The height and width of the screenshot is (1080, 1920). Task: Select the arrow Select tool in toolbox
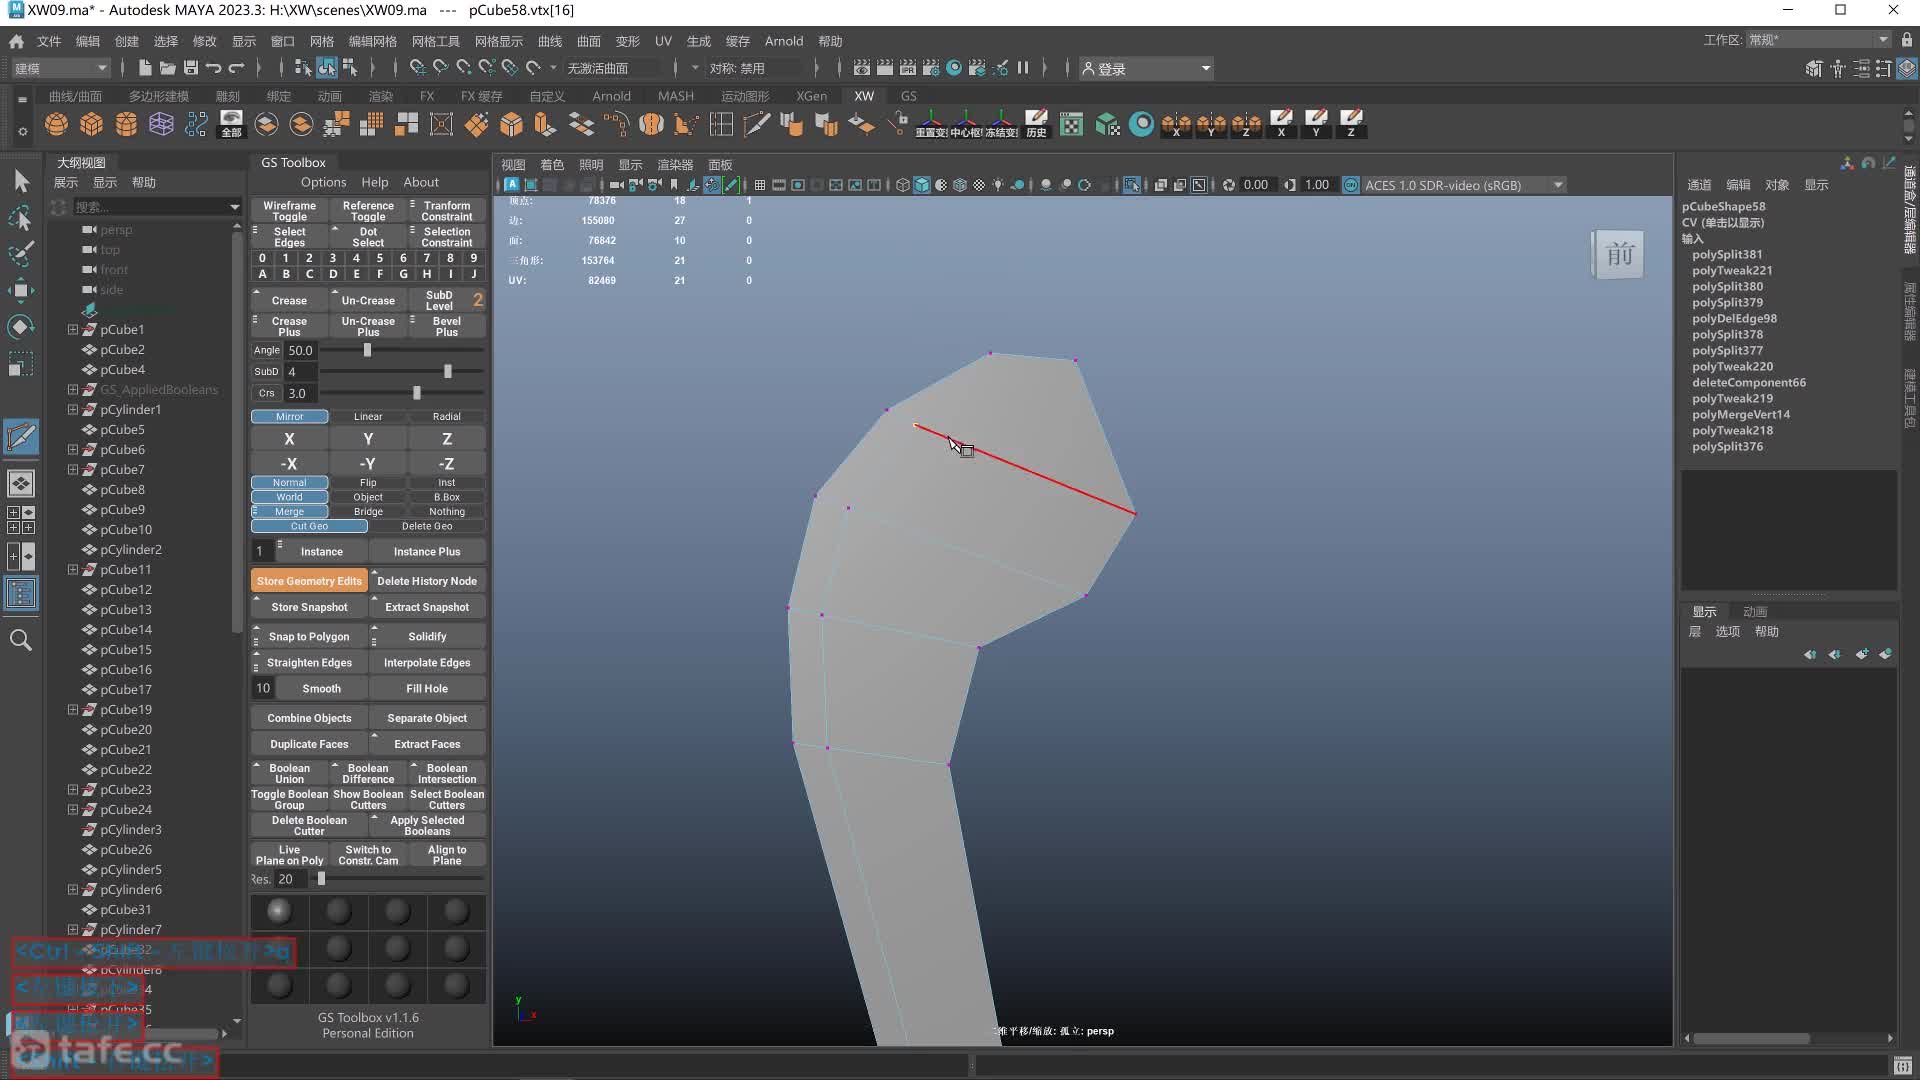pos(21,181)
